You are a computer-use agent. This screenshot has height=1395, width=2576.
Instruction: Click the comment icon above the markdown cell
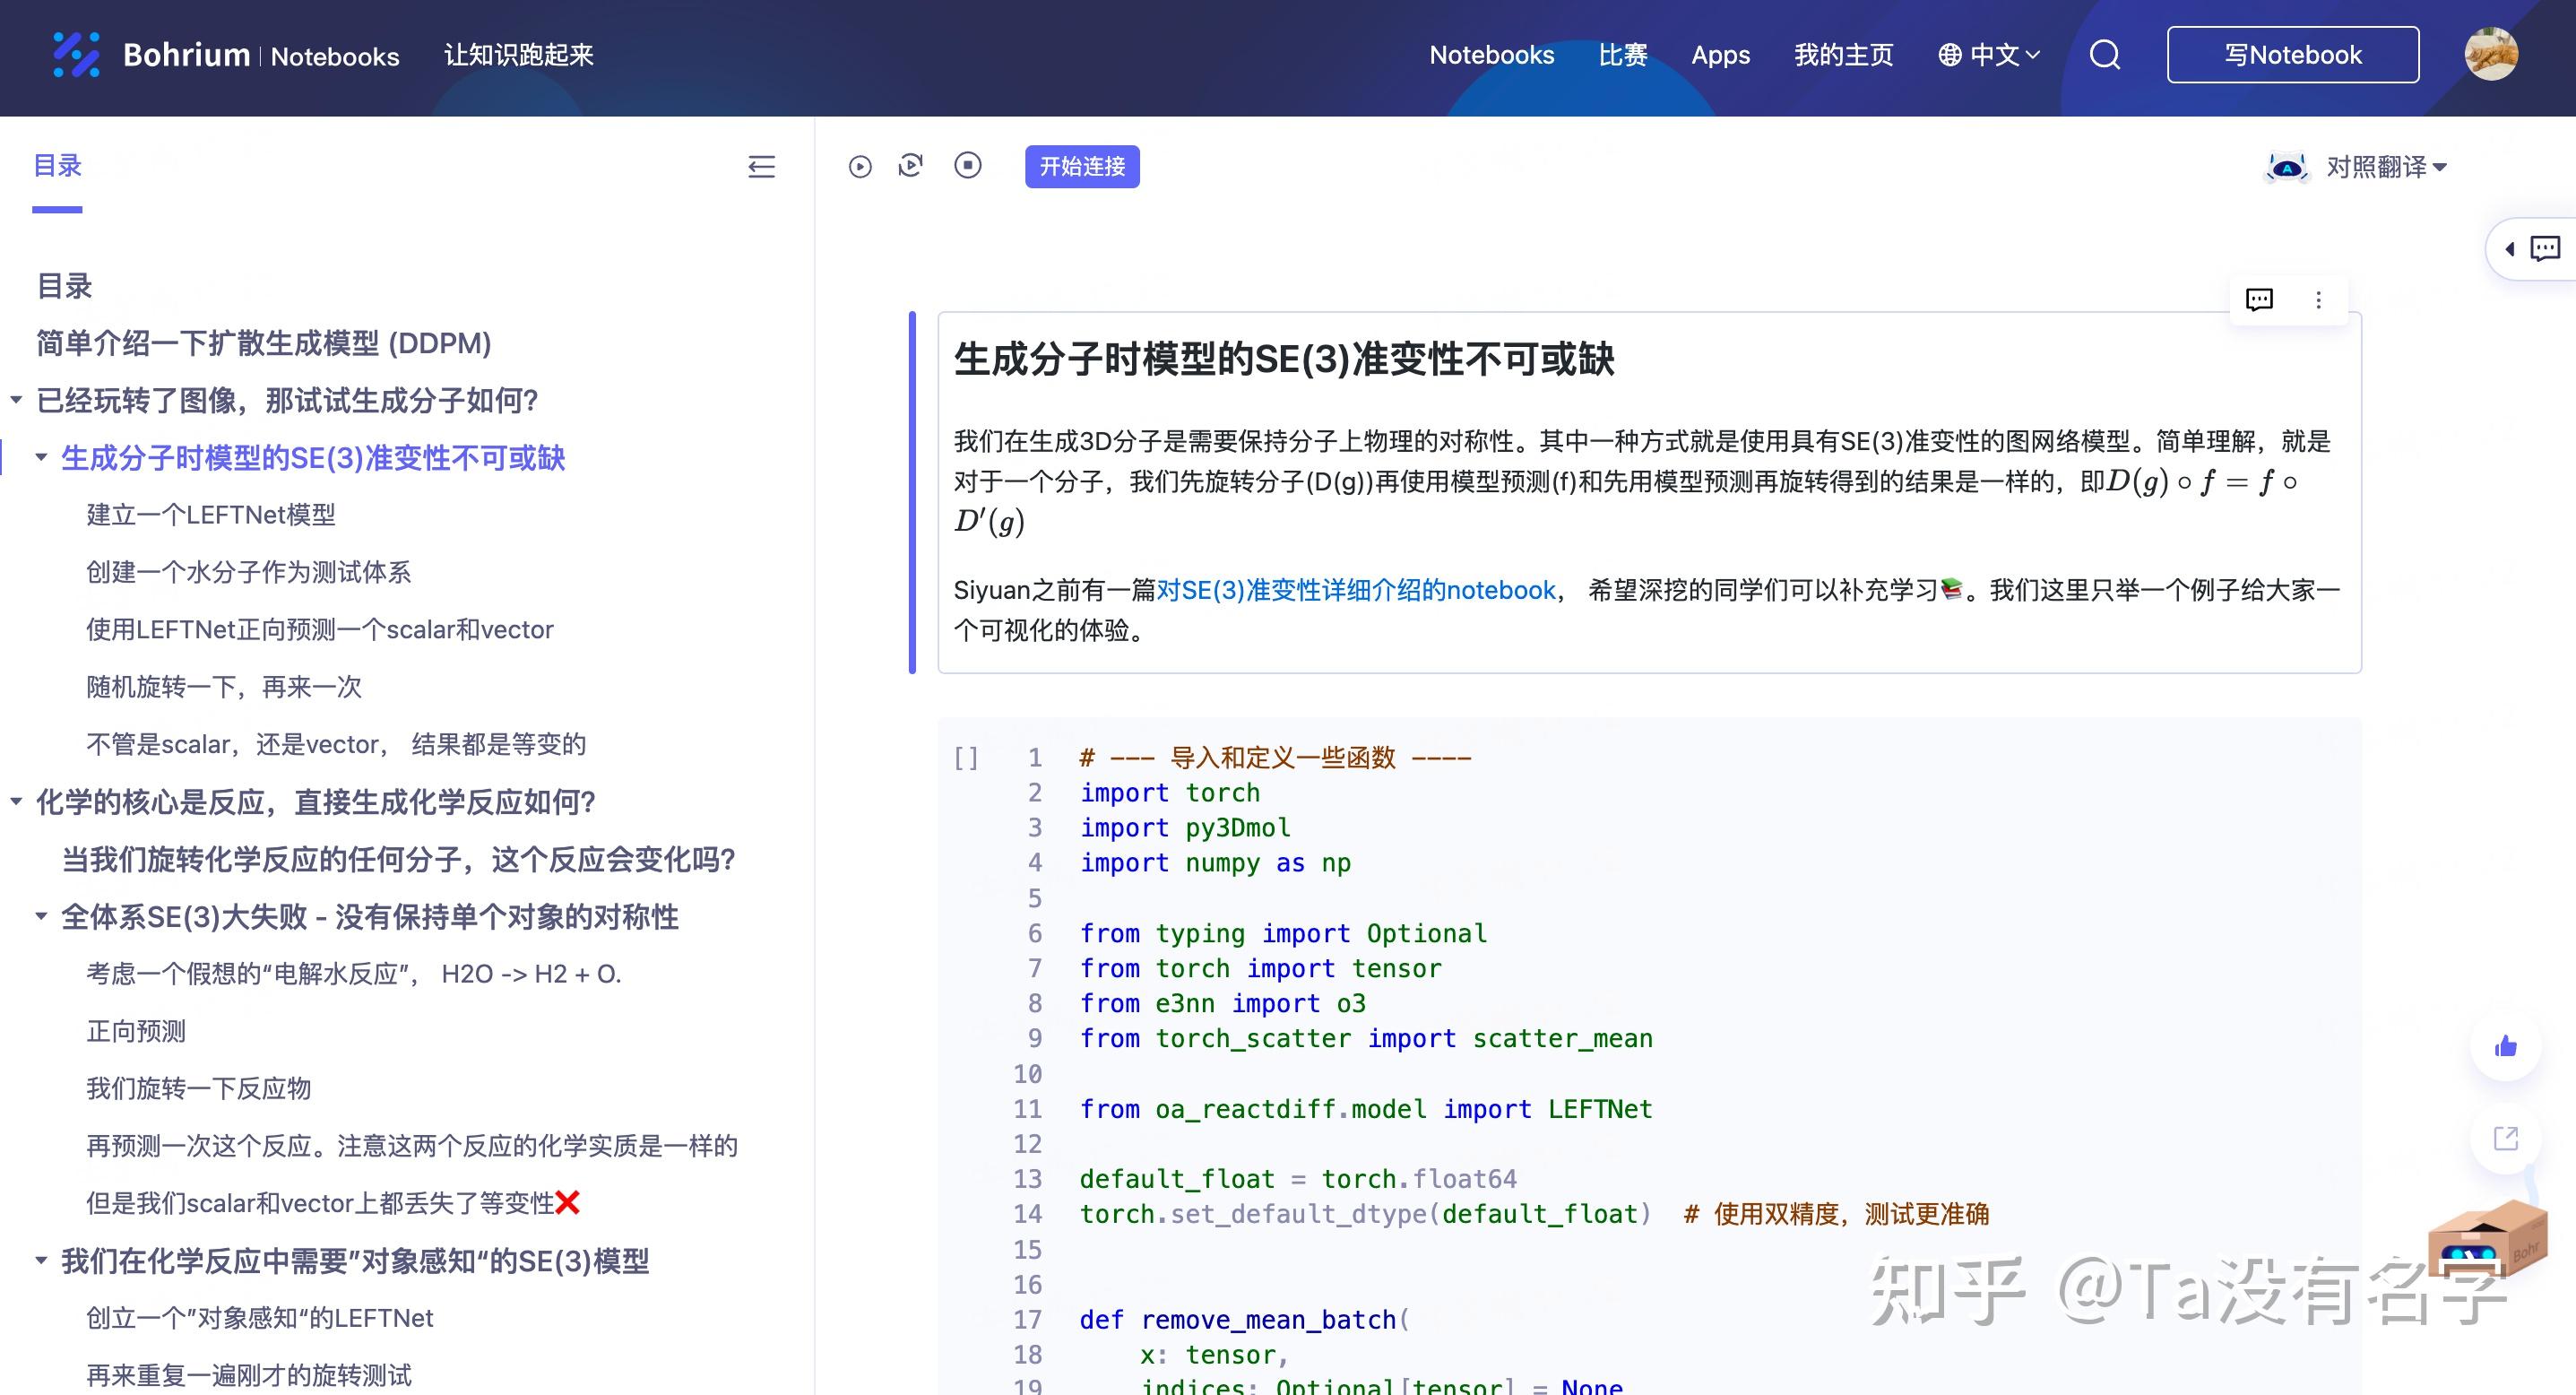pos(2258,299)
